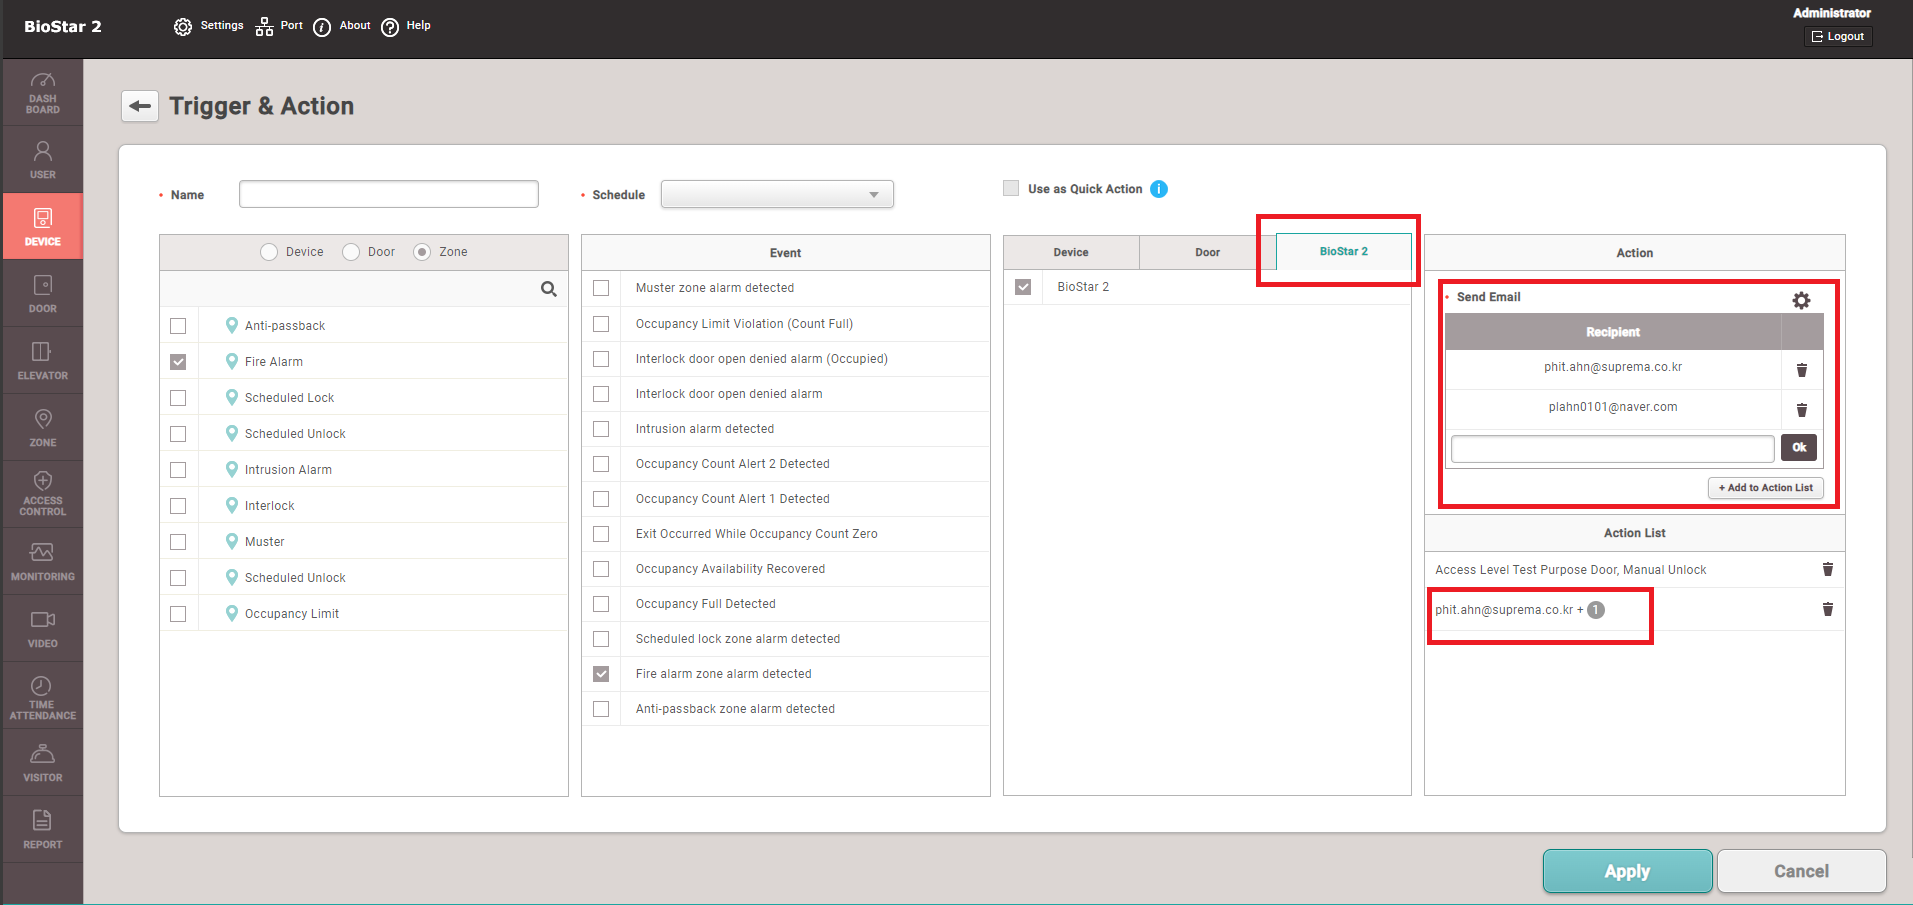Click the Name input field

389,194
